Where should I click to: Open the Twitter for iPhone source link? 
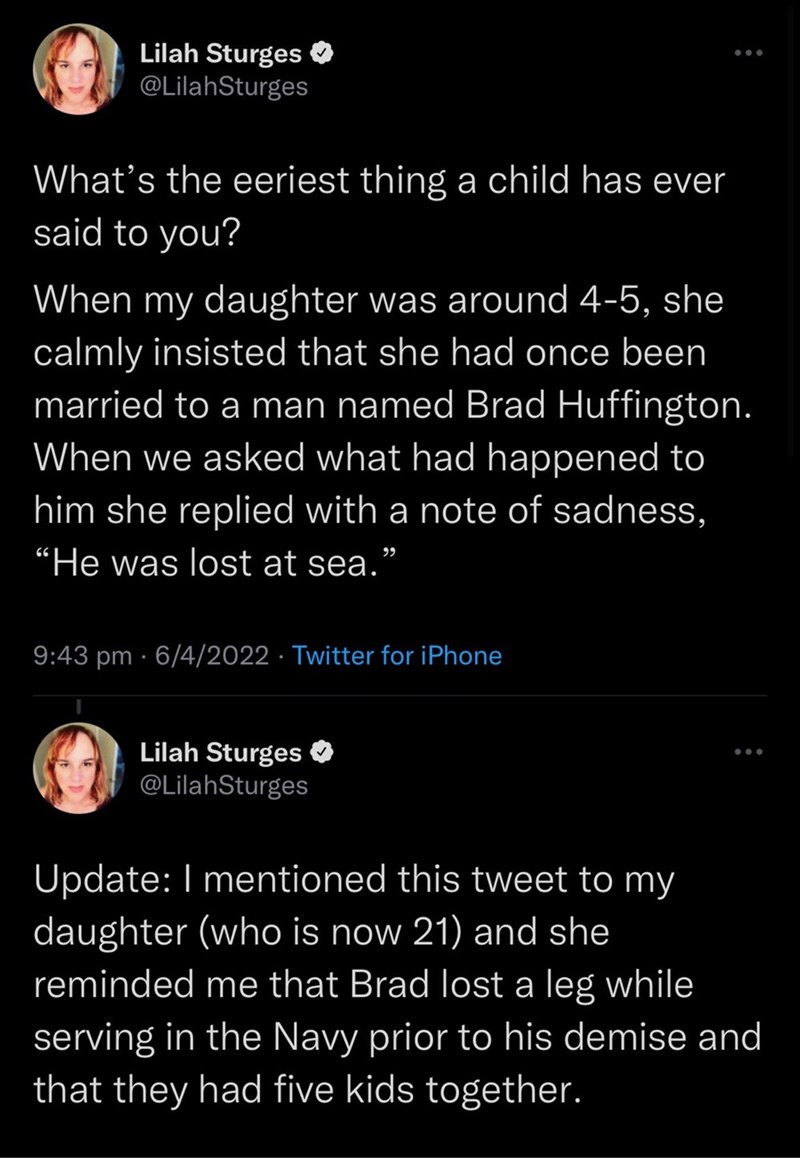[x=398, y=656]
